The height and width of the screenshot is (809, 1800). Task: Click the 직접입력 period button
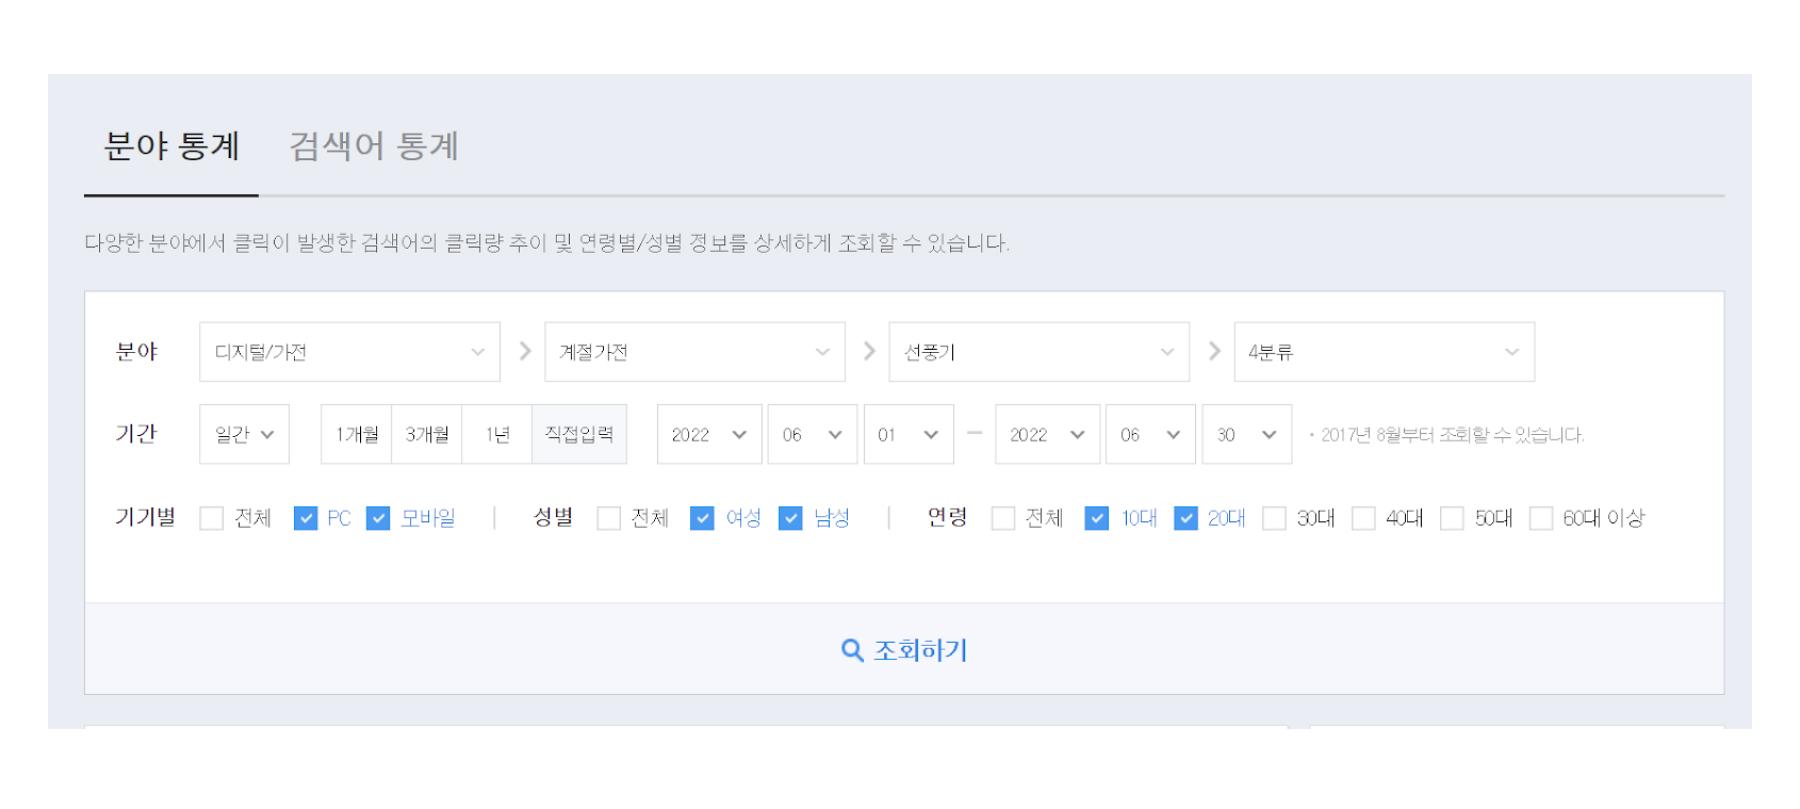[x=579, y=435]
